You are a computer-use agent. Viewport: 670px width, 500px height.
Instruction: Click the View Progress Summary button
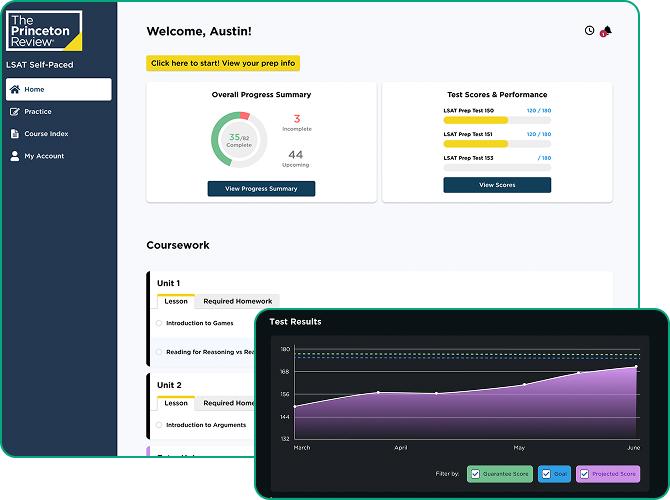261,188
